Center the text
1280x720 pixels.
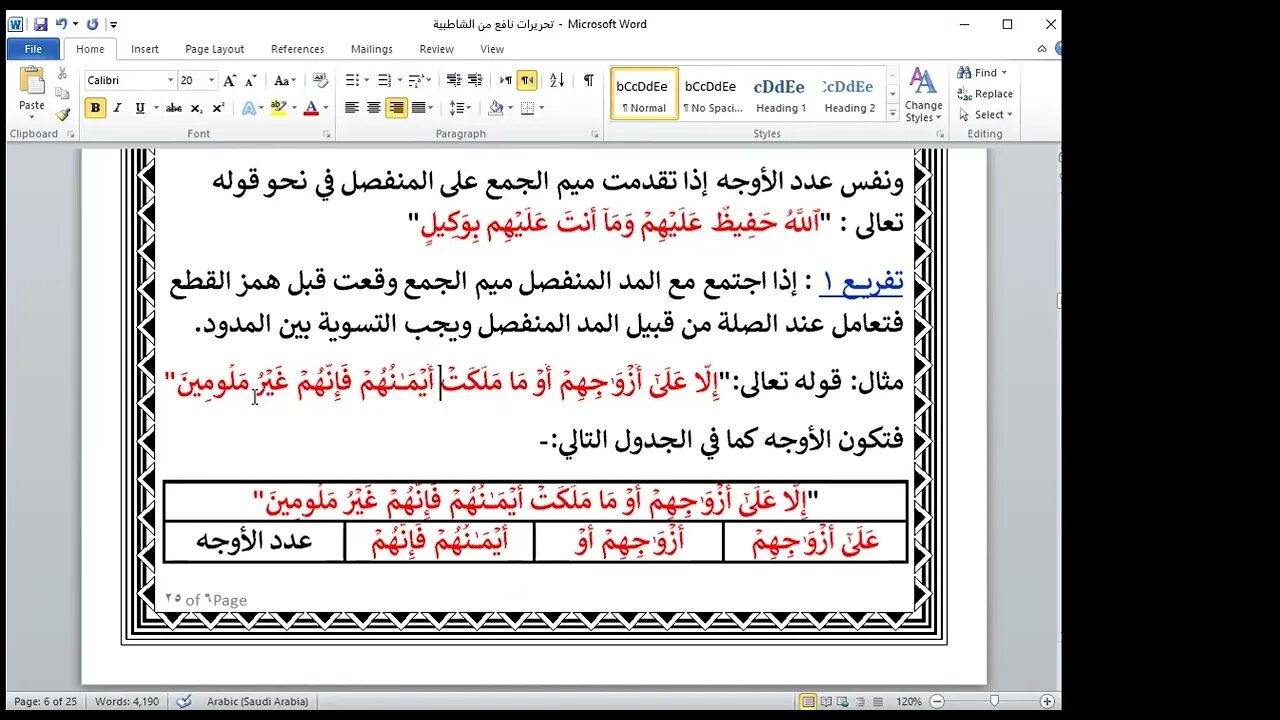[x=374, y=108]
